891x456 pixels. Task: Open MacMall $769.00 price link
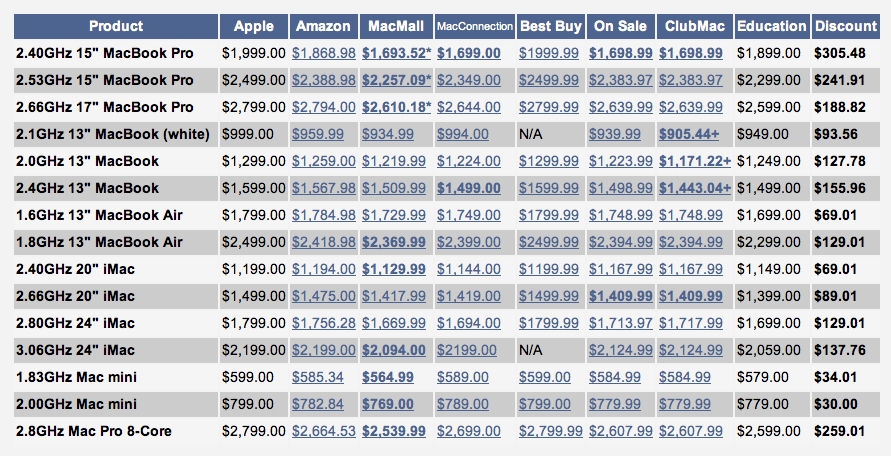[388, 404]
